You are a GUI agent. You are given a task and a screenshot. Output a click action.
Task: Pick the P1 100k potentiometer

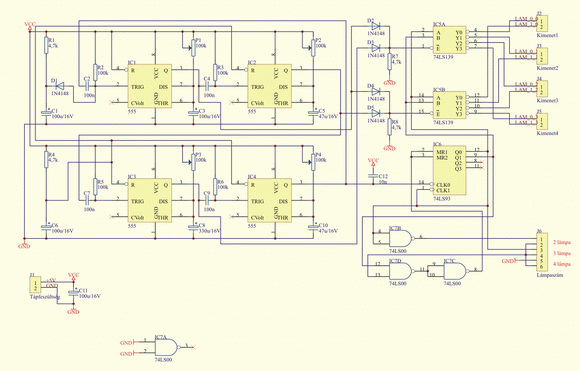(x=193, y=48)
